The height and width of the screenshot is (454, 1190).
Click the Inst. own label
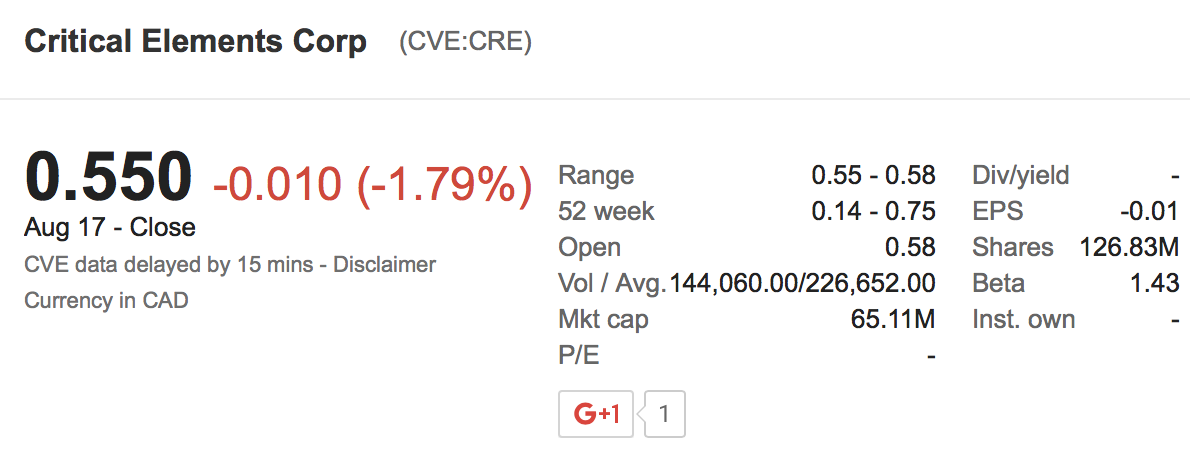[1024, 320]
